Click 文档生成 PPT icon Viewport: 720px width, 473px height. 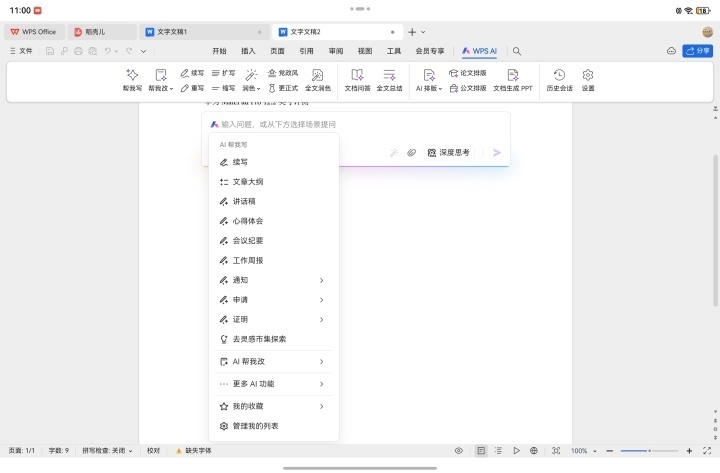(513, 80)
